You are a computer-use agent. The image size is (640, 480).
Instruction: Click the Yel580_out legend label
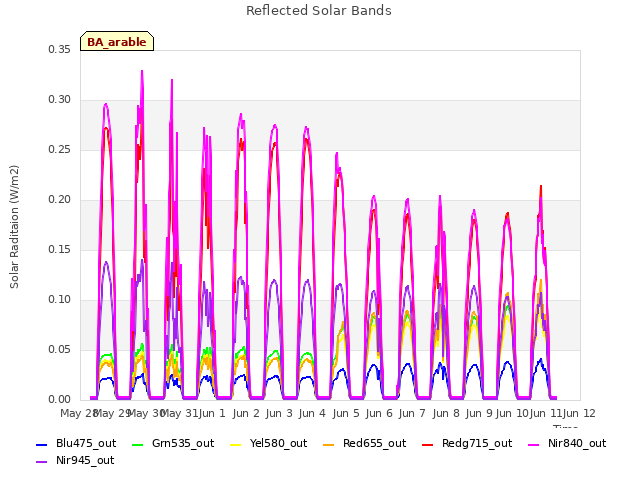pyautogui.click(x=278, y=443)
